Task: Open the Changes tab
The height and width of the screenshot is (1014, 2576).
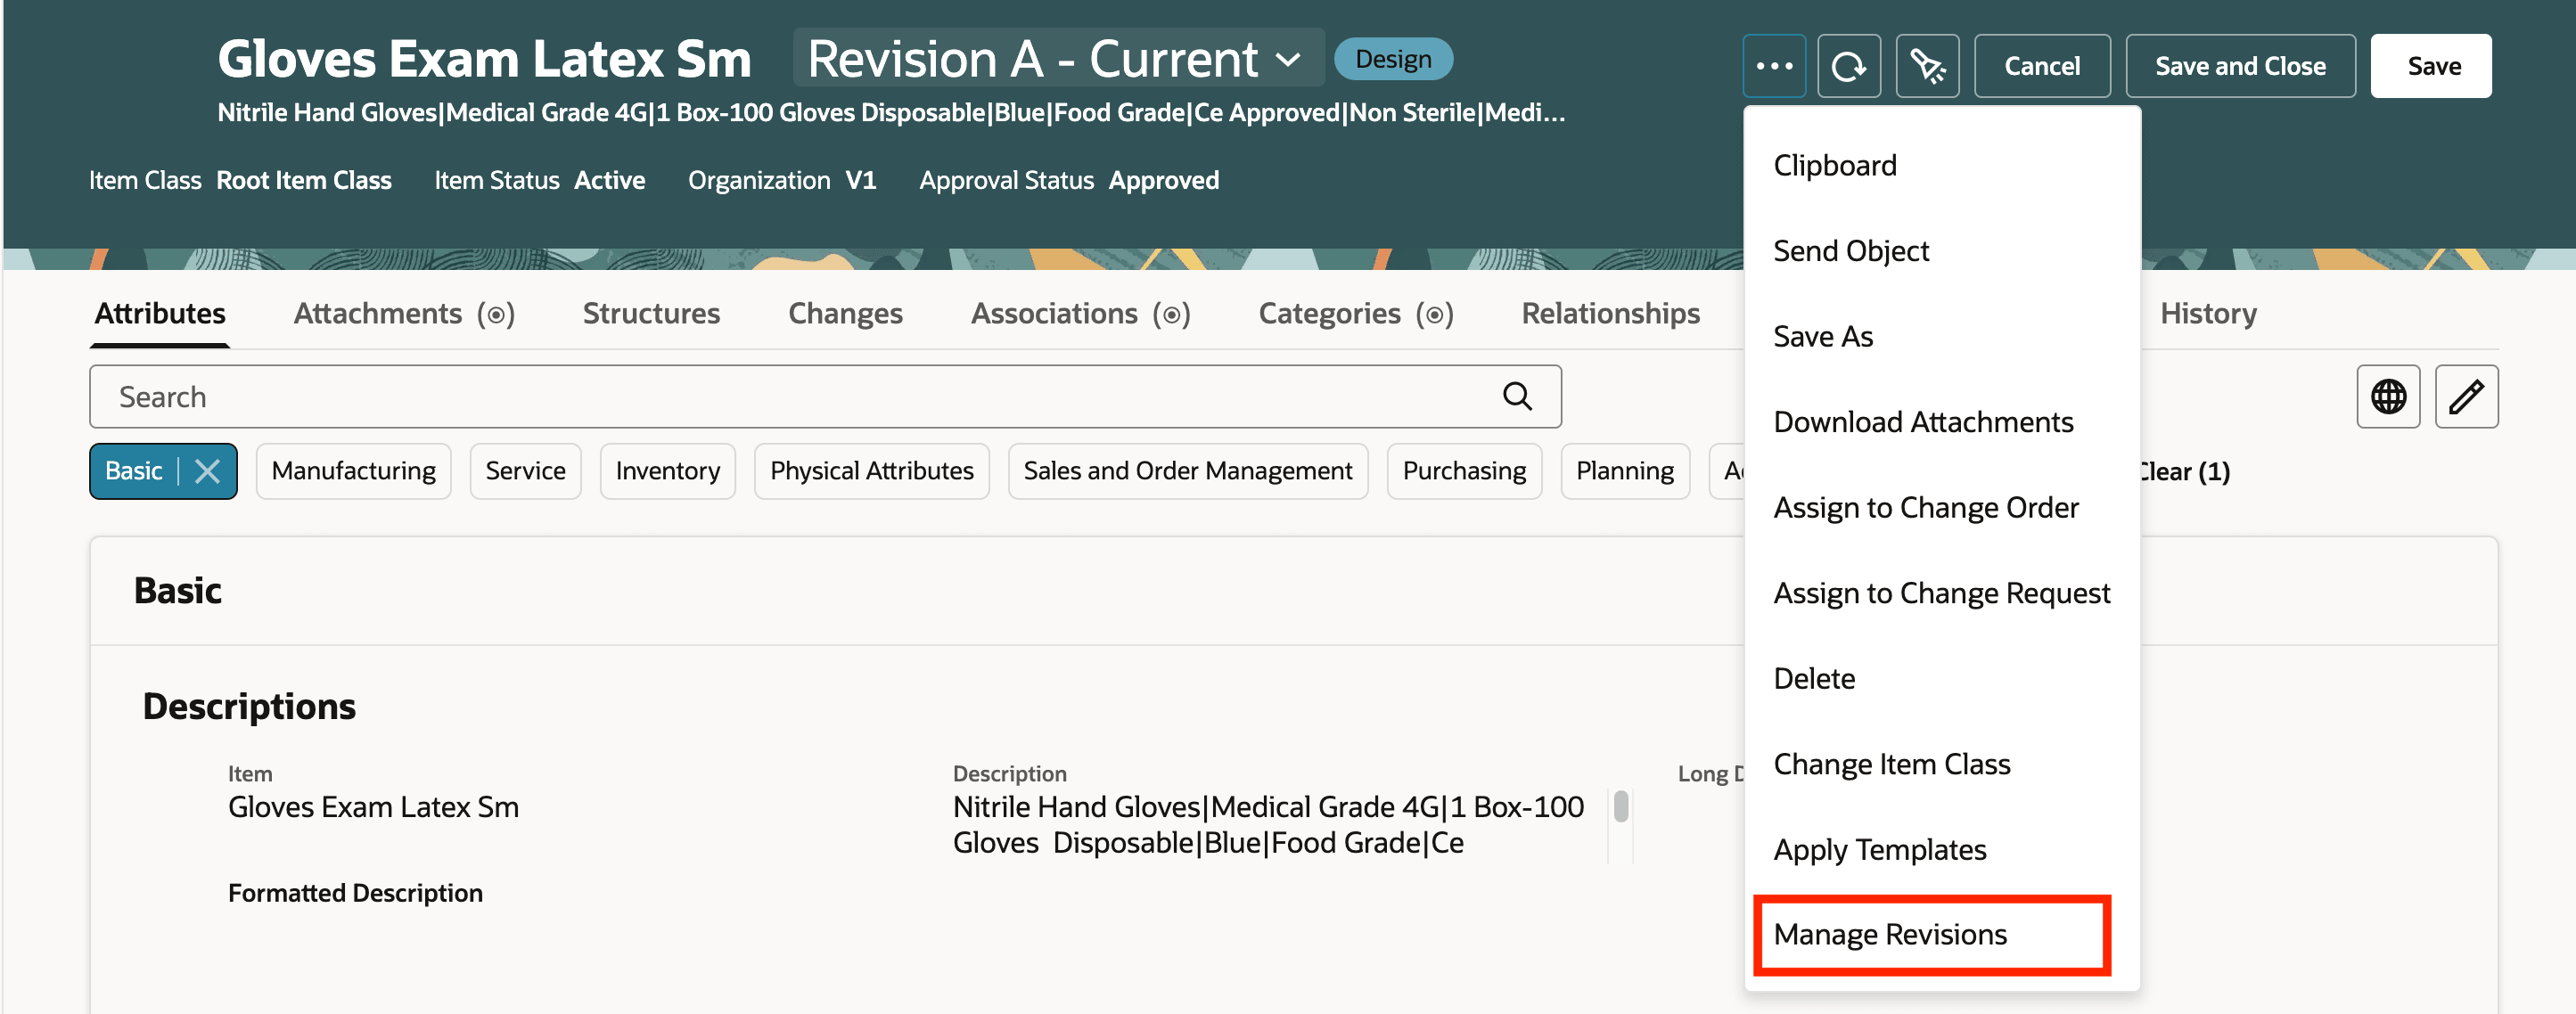Action: 845,313
